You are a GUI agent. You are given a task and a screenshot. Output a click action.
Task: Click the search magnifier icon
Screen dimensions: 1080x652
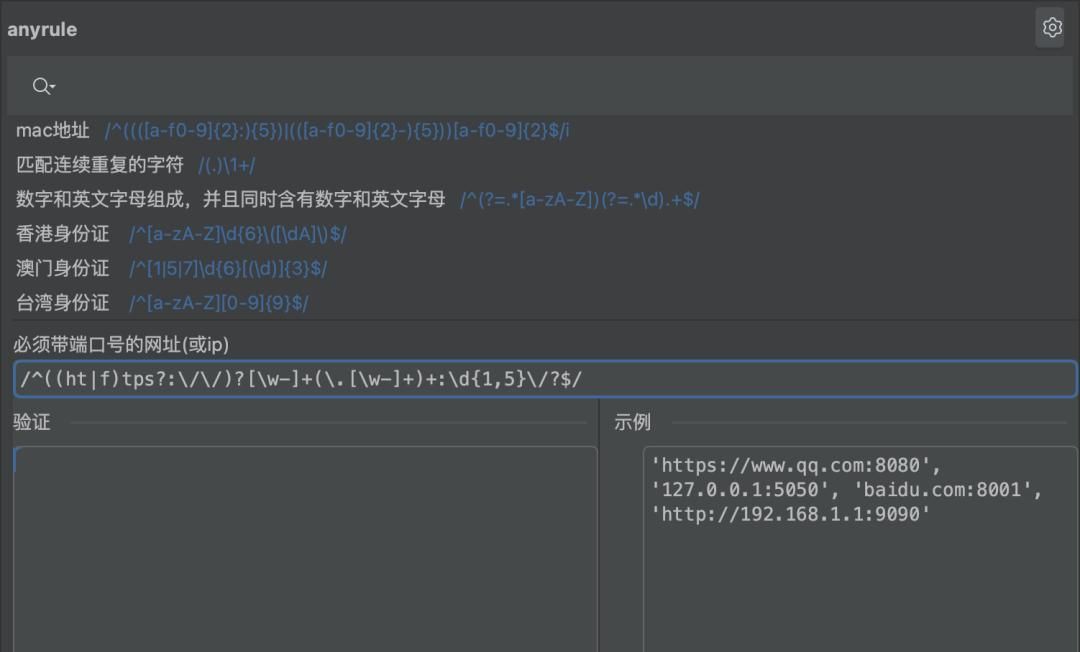[40, 86]
